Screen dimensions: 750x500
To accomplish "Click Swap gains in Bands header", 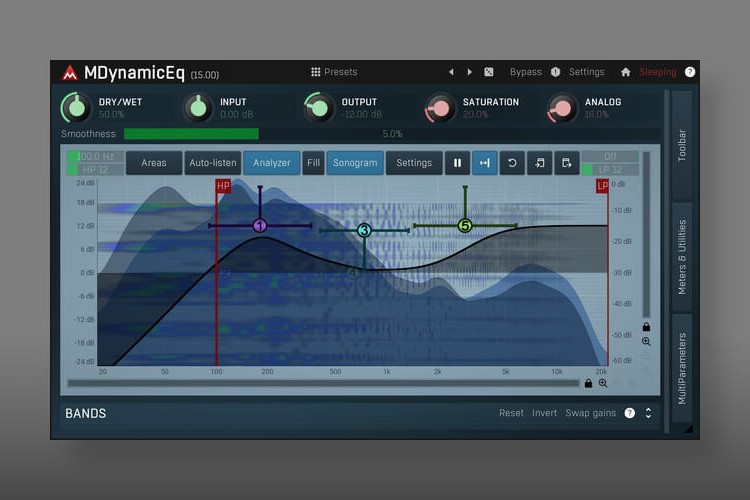I will click(590, 413).
